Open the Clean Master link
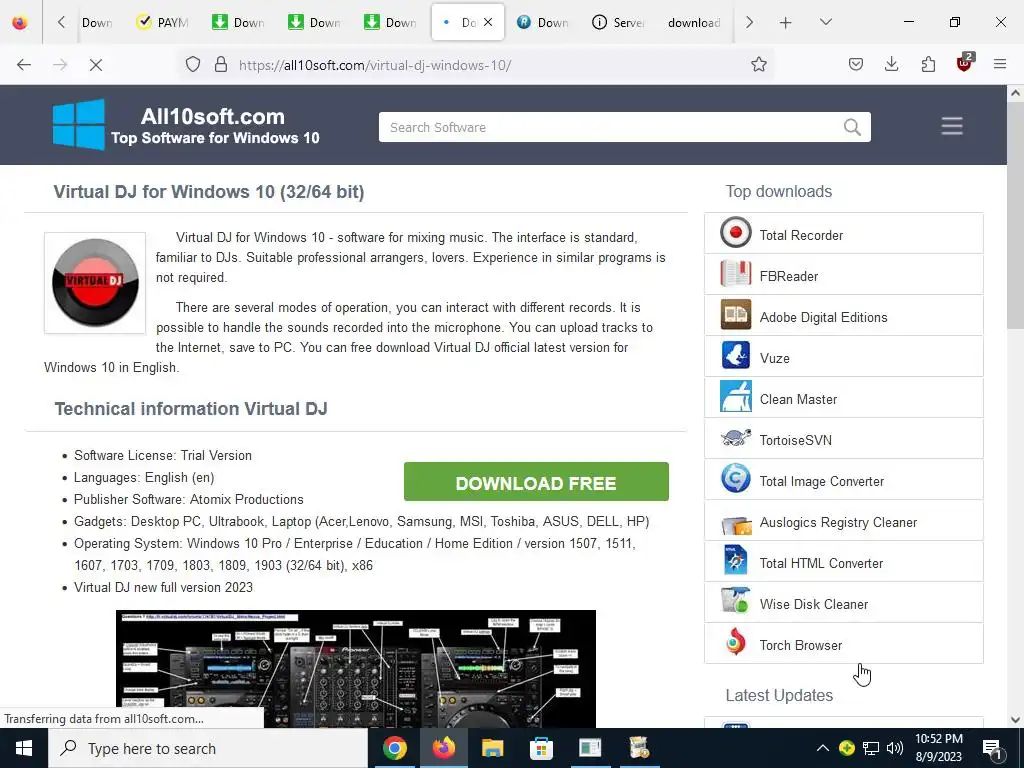This screenshot has width=1024, height=768. pos(798,399)
